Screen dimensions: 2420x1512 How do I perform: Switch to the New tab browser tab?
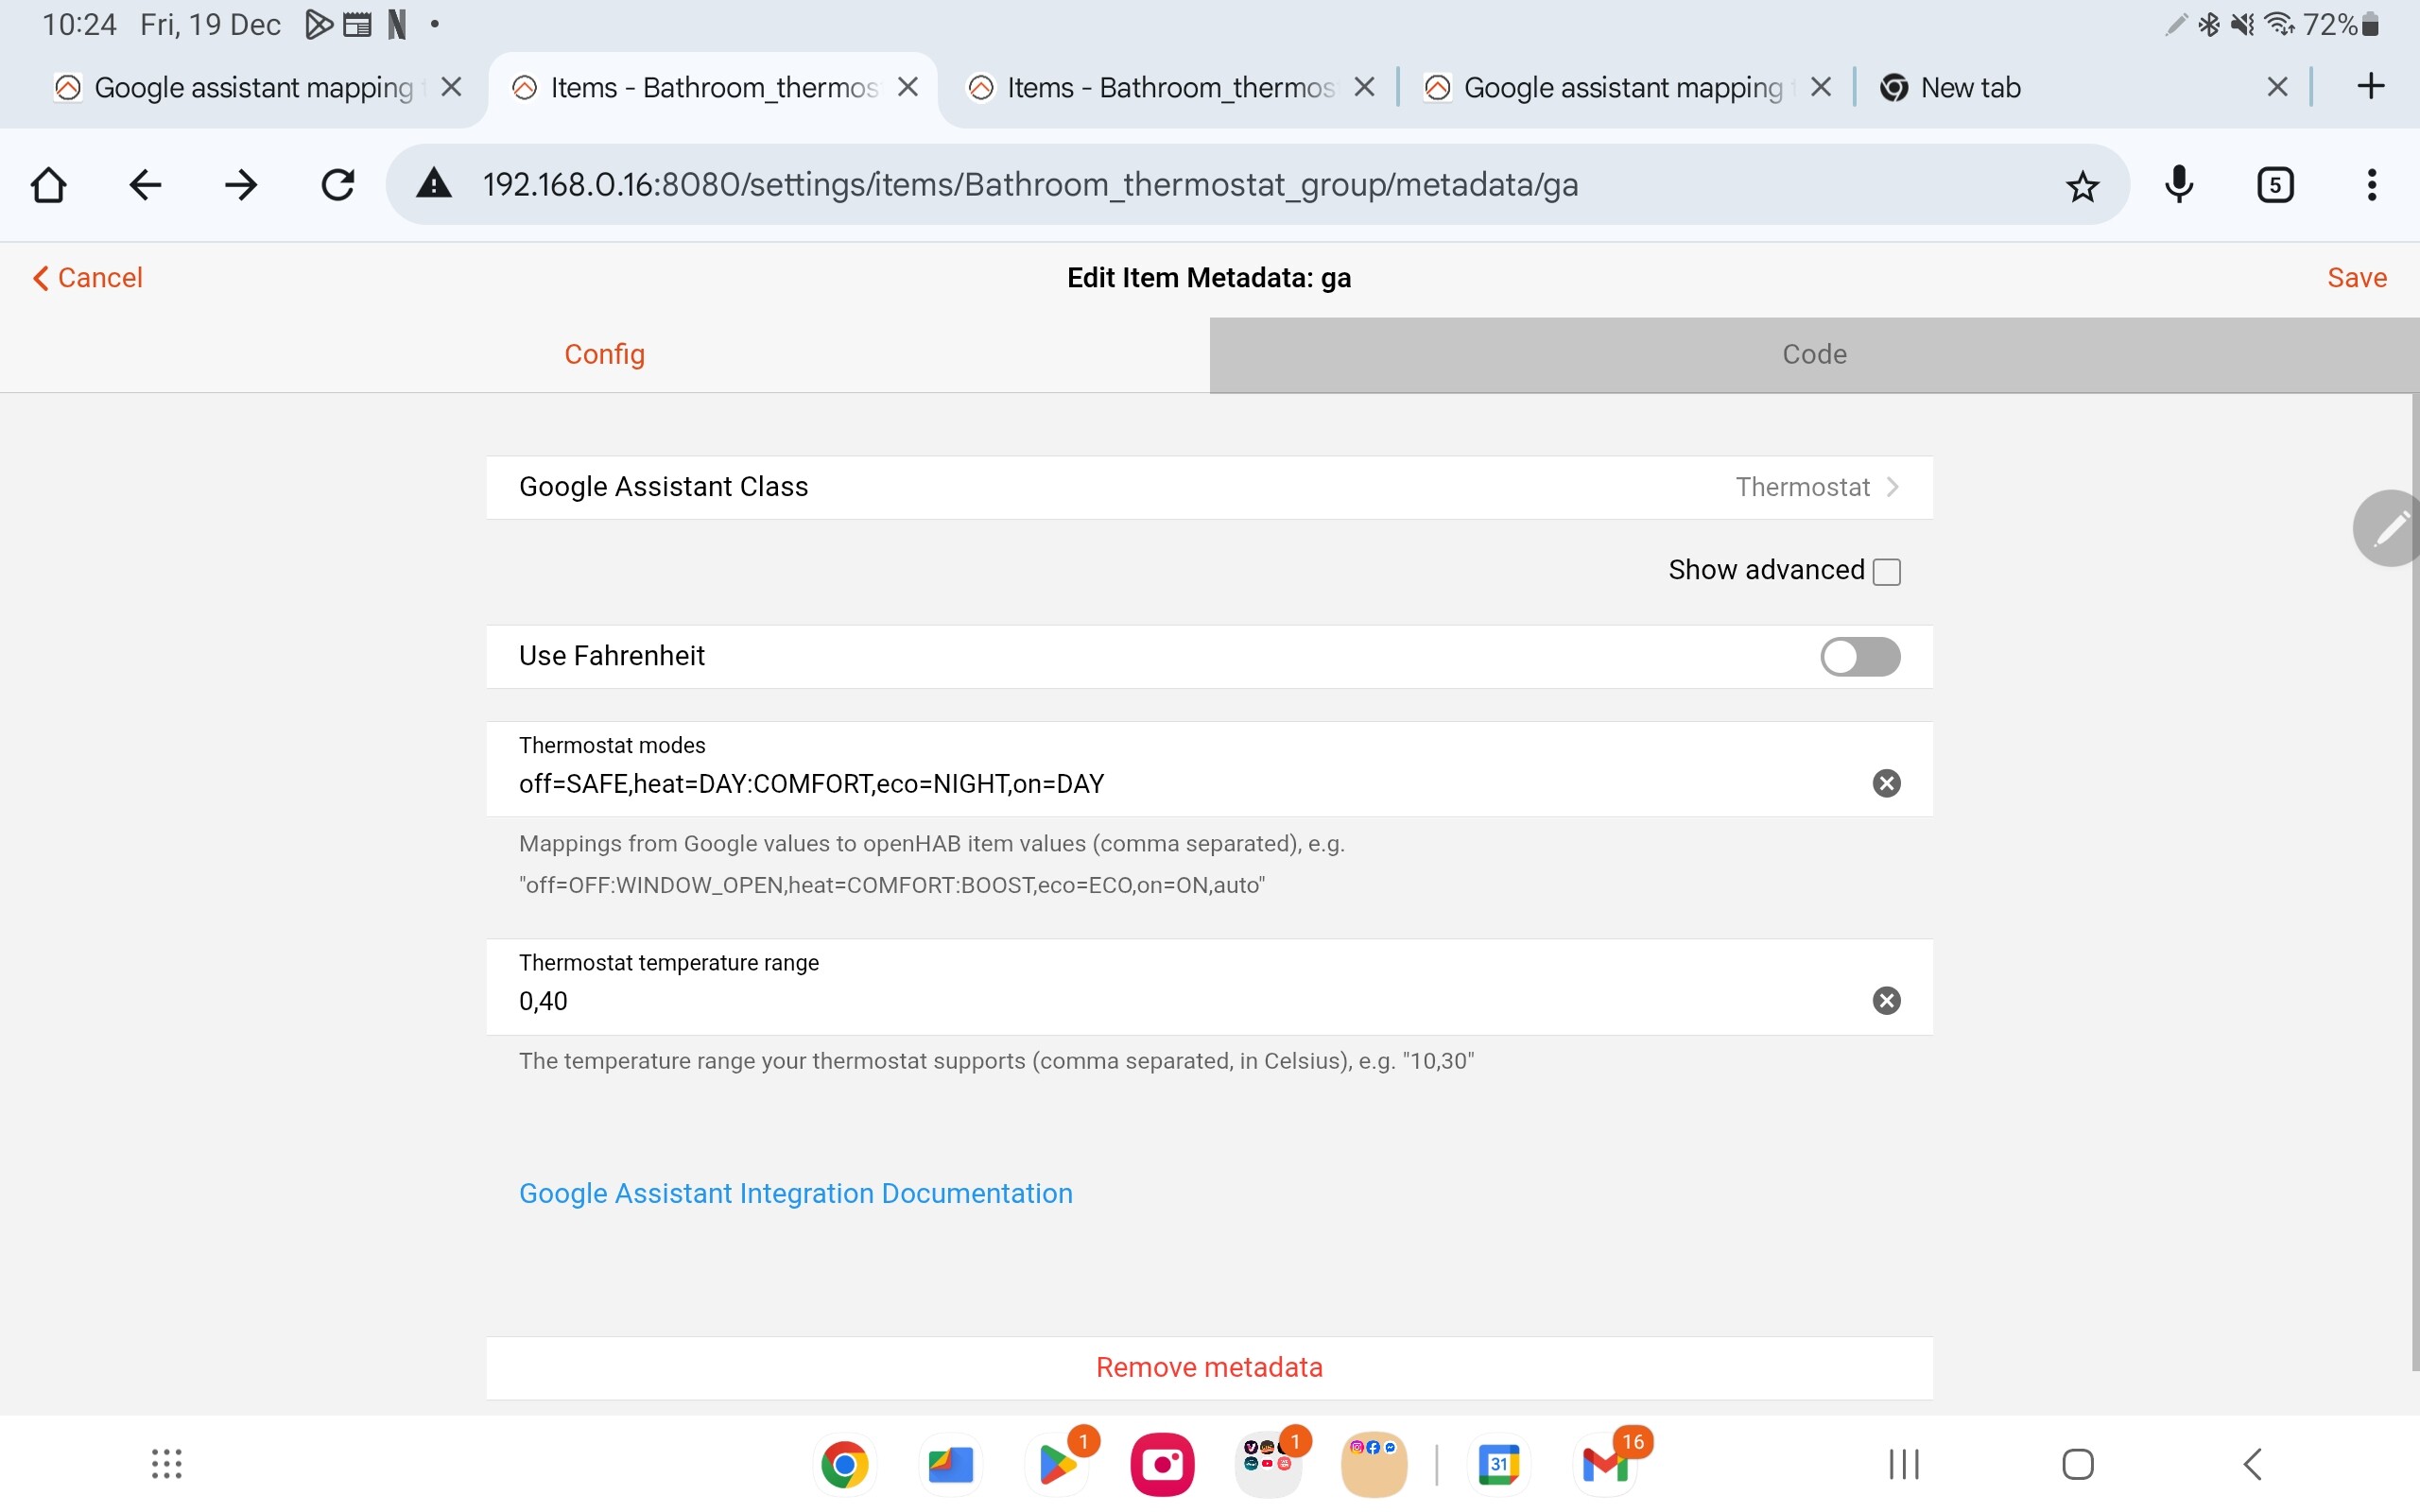pyautogui.click(x=1970, y=88)
